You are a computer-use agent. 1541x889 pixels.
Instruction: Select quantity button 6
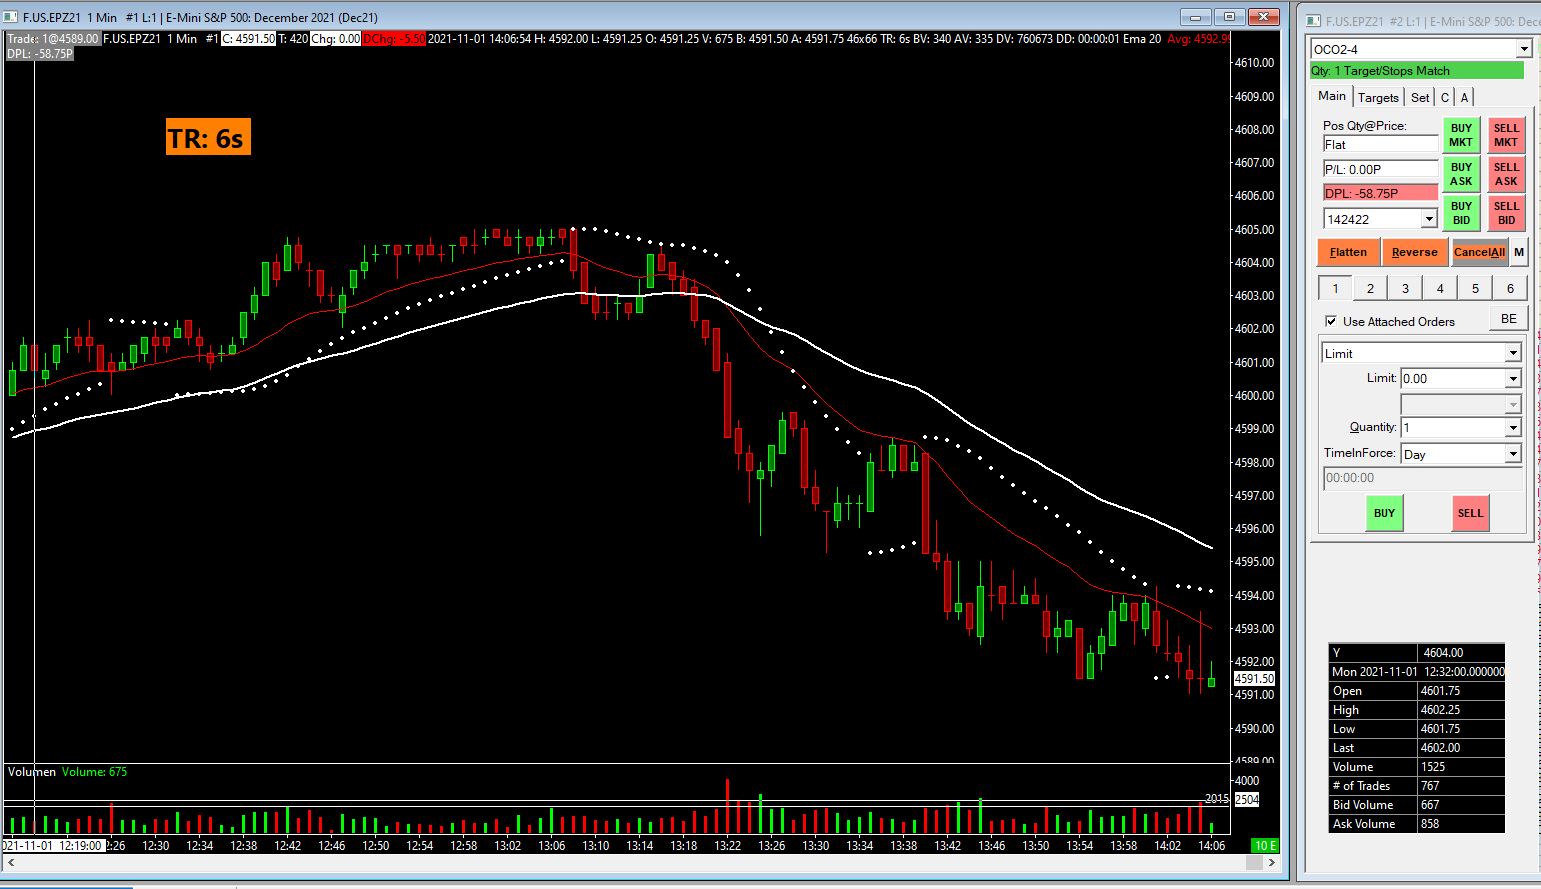[x=1510, y=288]
